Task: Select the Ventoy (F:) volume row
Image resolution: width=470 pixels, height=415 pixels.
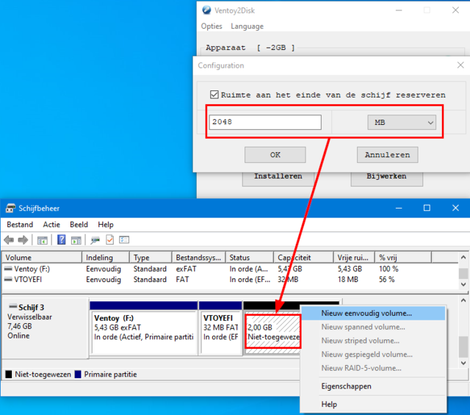Action: (230, 269)
